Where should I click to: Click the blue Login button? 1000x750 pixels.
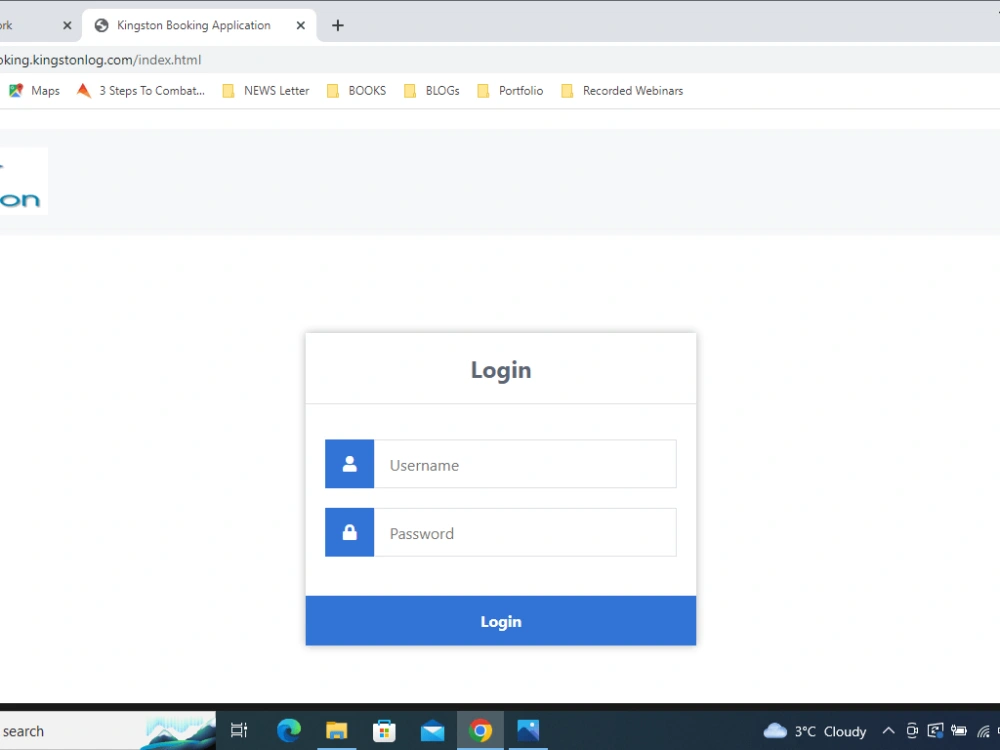[501, 621]
